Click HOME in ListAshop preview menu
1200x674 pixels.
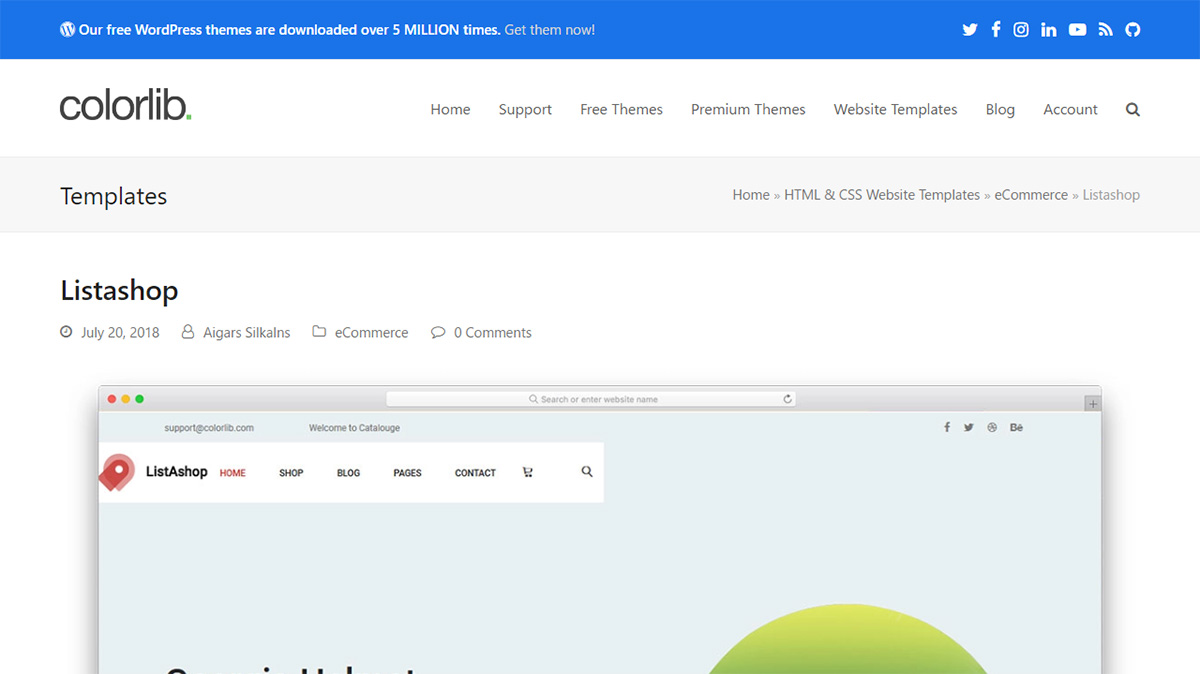click(x=233, y=473)
